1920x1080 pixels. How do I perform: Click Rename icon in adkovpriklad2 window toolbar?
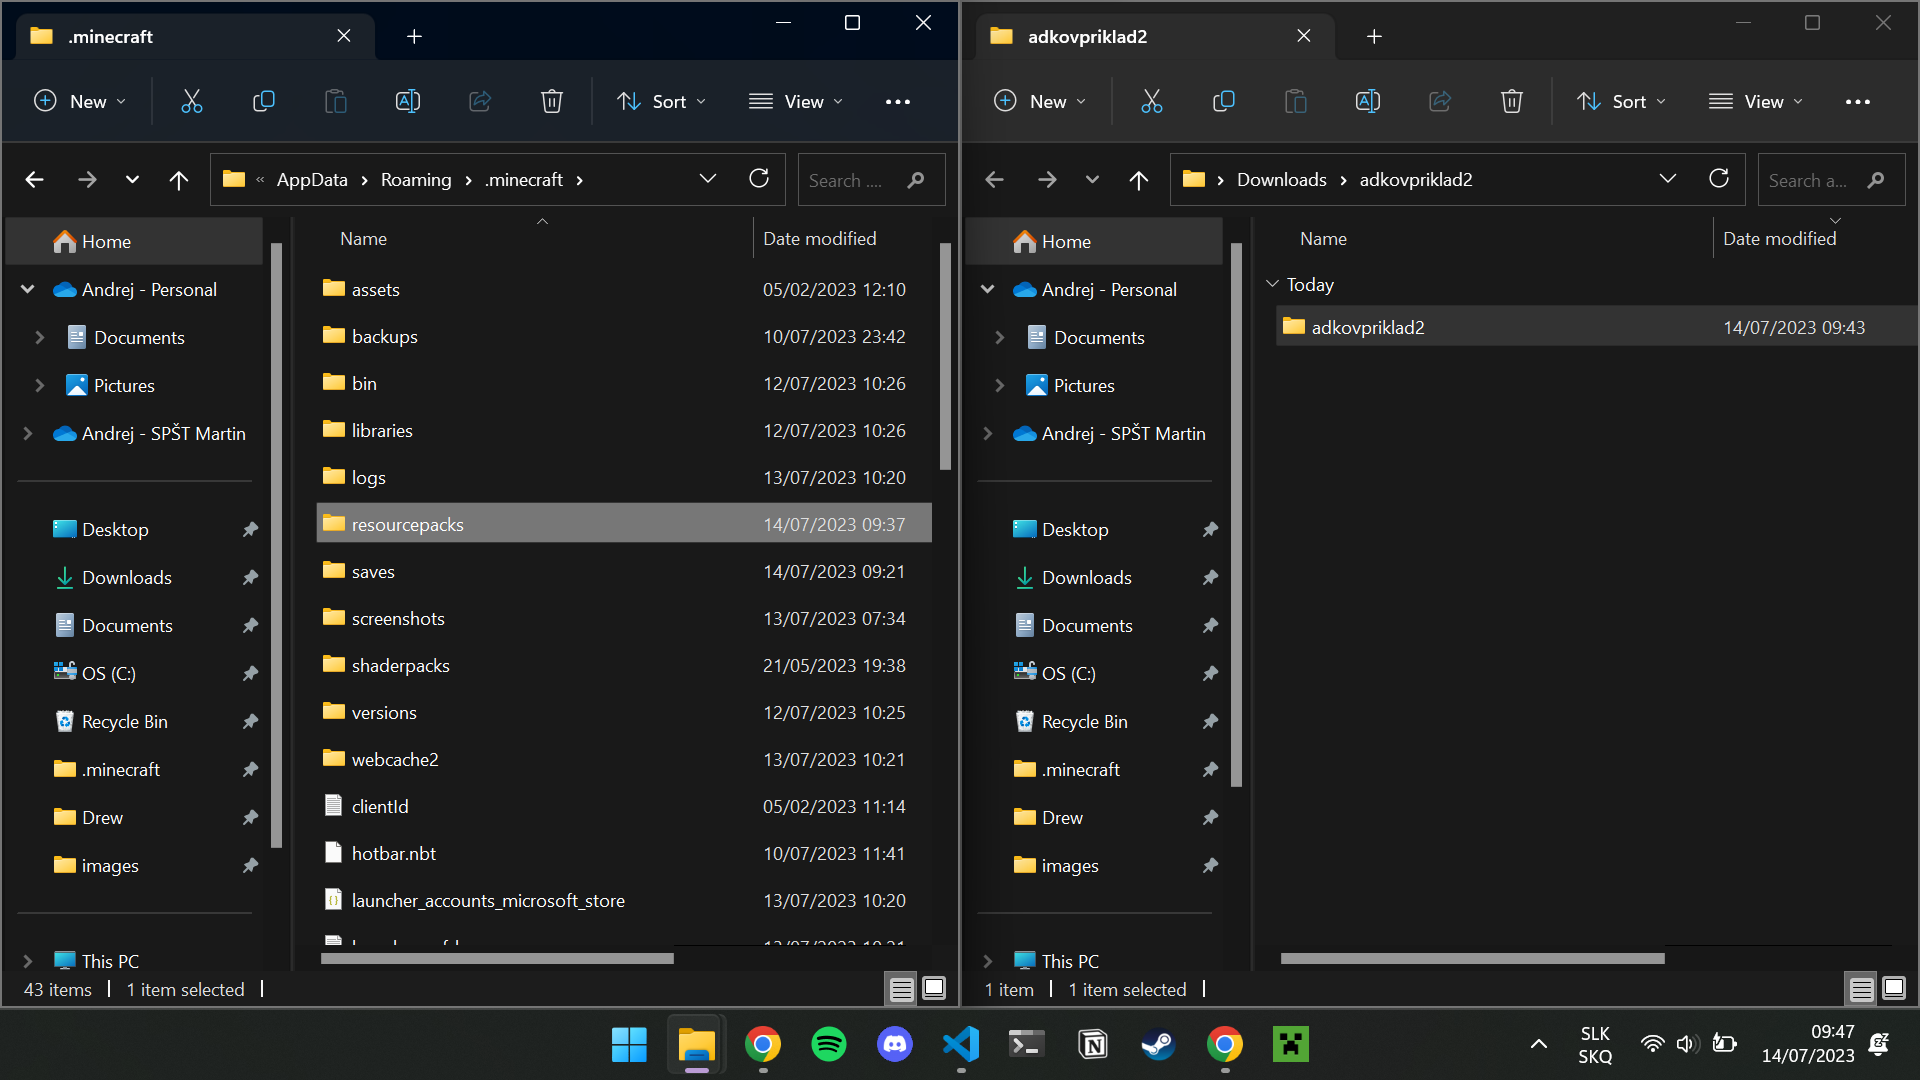tap(1367, 101)
